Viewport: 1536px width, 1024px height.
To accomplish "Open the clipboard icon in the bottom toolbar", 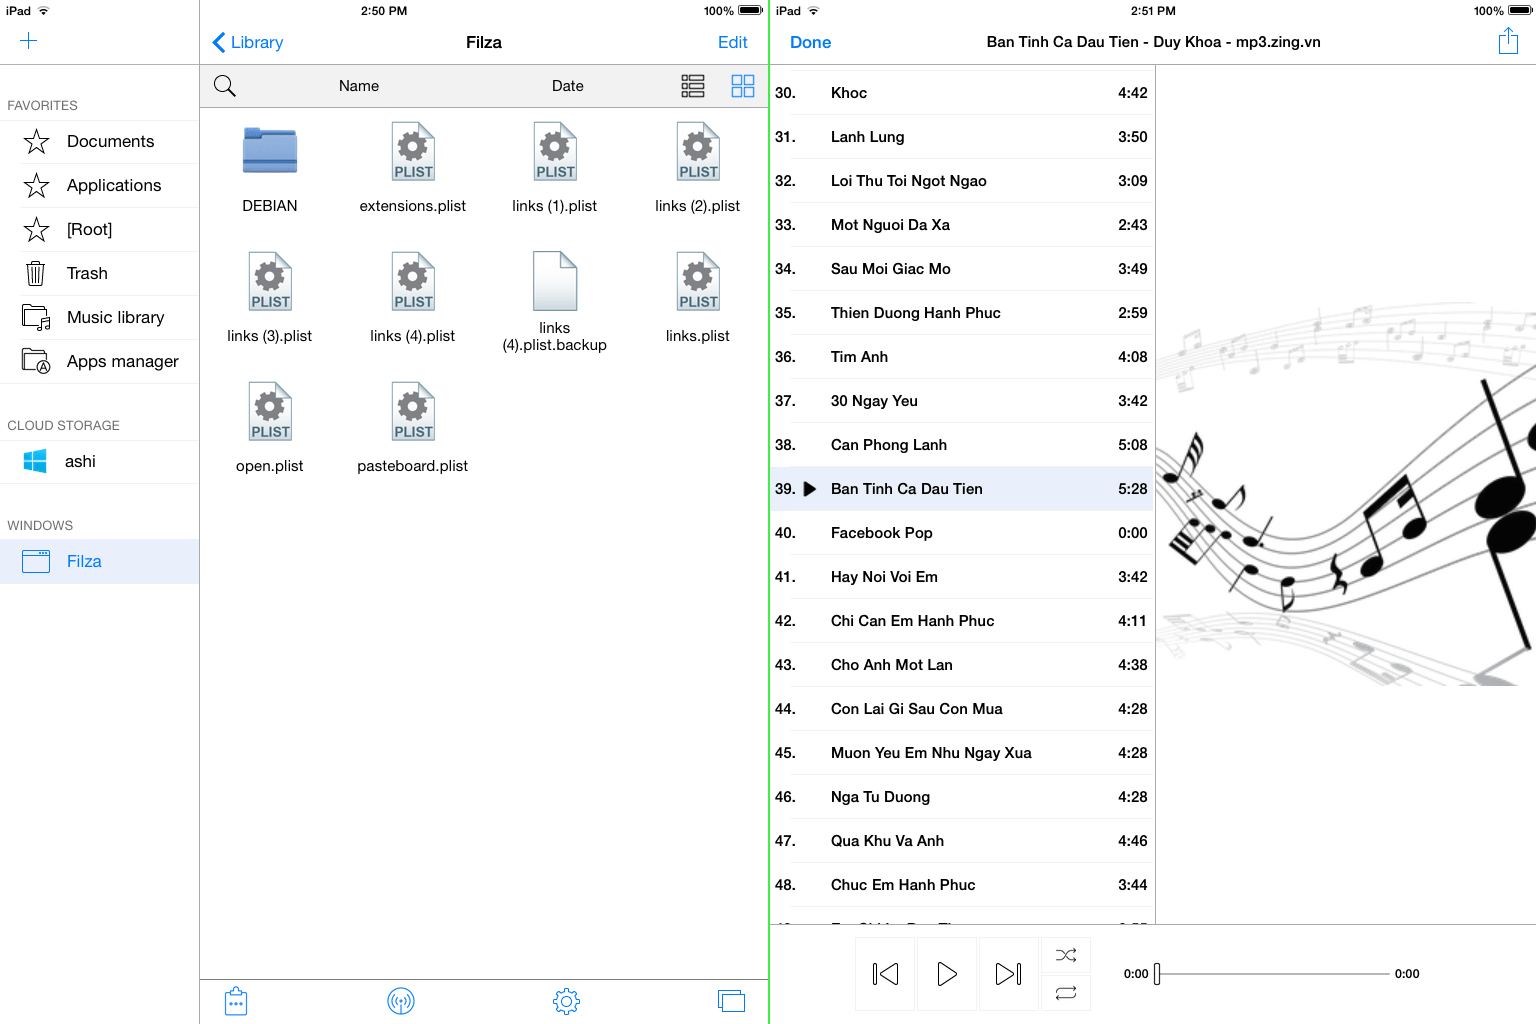I will [236, 1000].
